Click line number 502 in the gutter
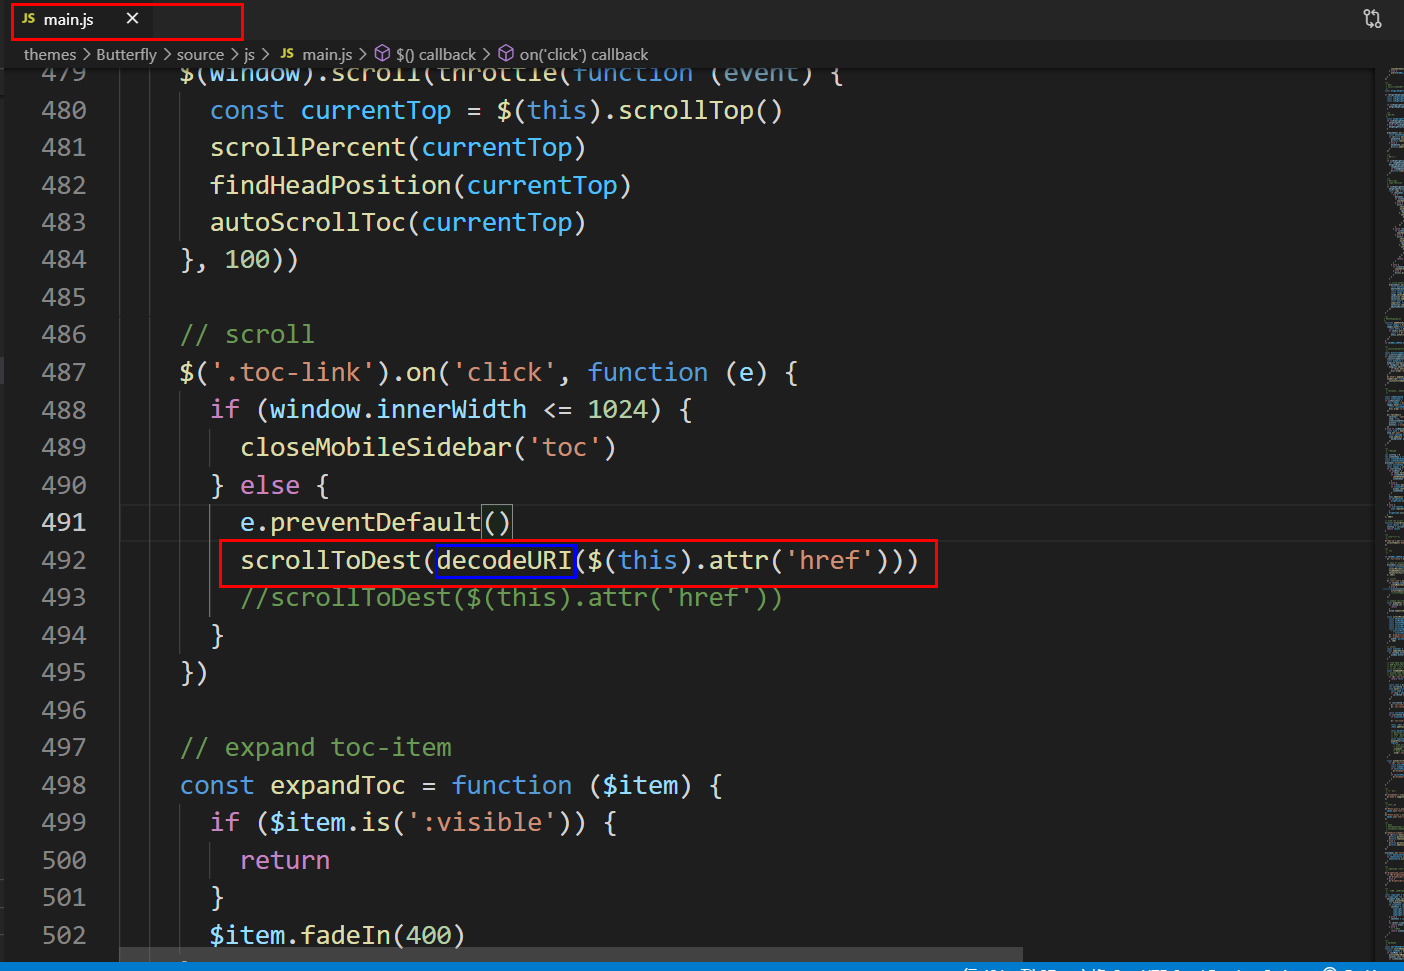 click(64, 935)
